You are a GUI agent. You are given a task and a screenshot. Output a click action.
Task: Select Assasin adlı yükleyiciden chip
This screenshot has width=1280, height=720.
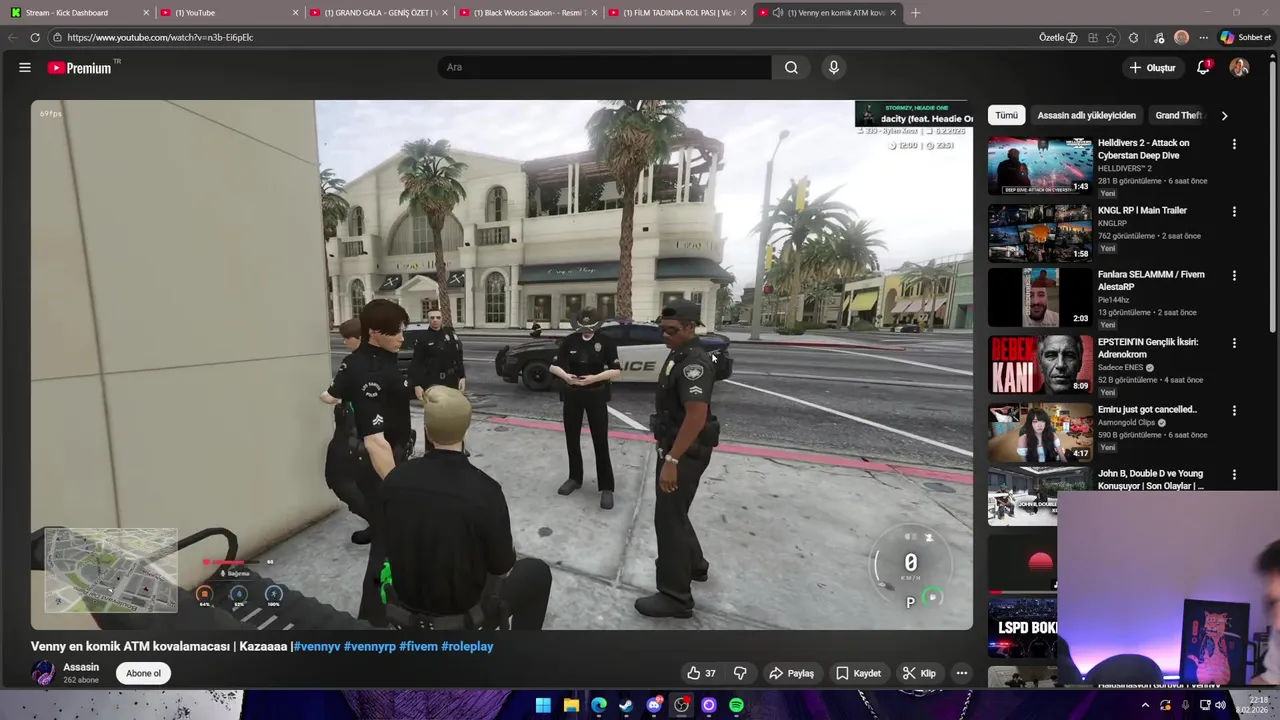click(x=1086, y=115)
